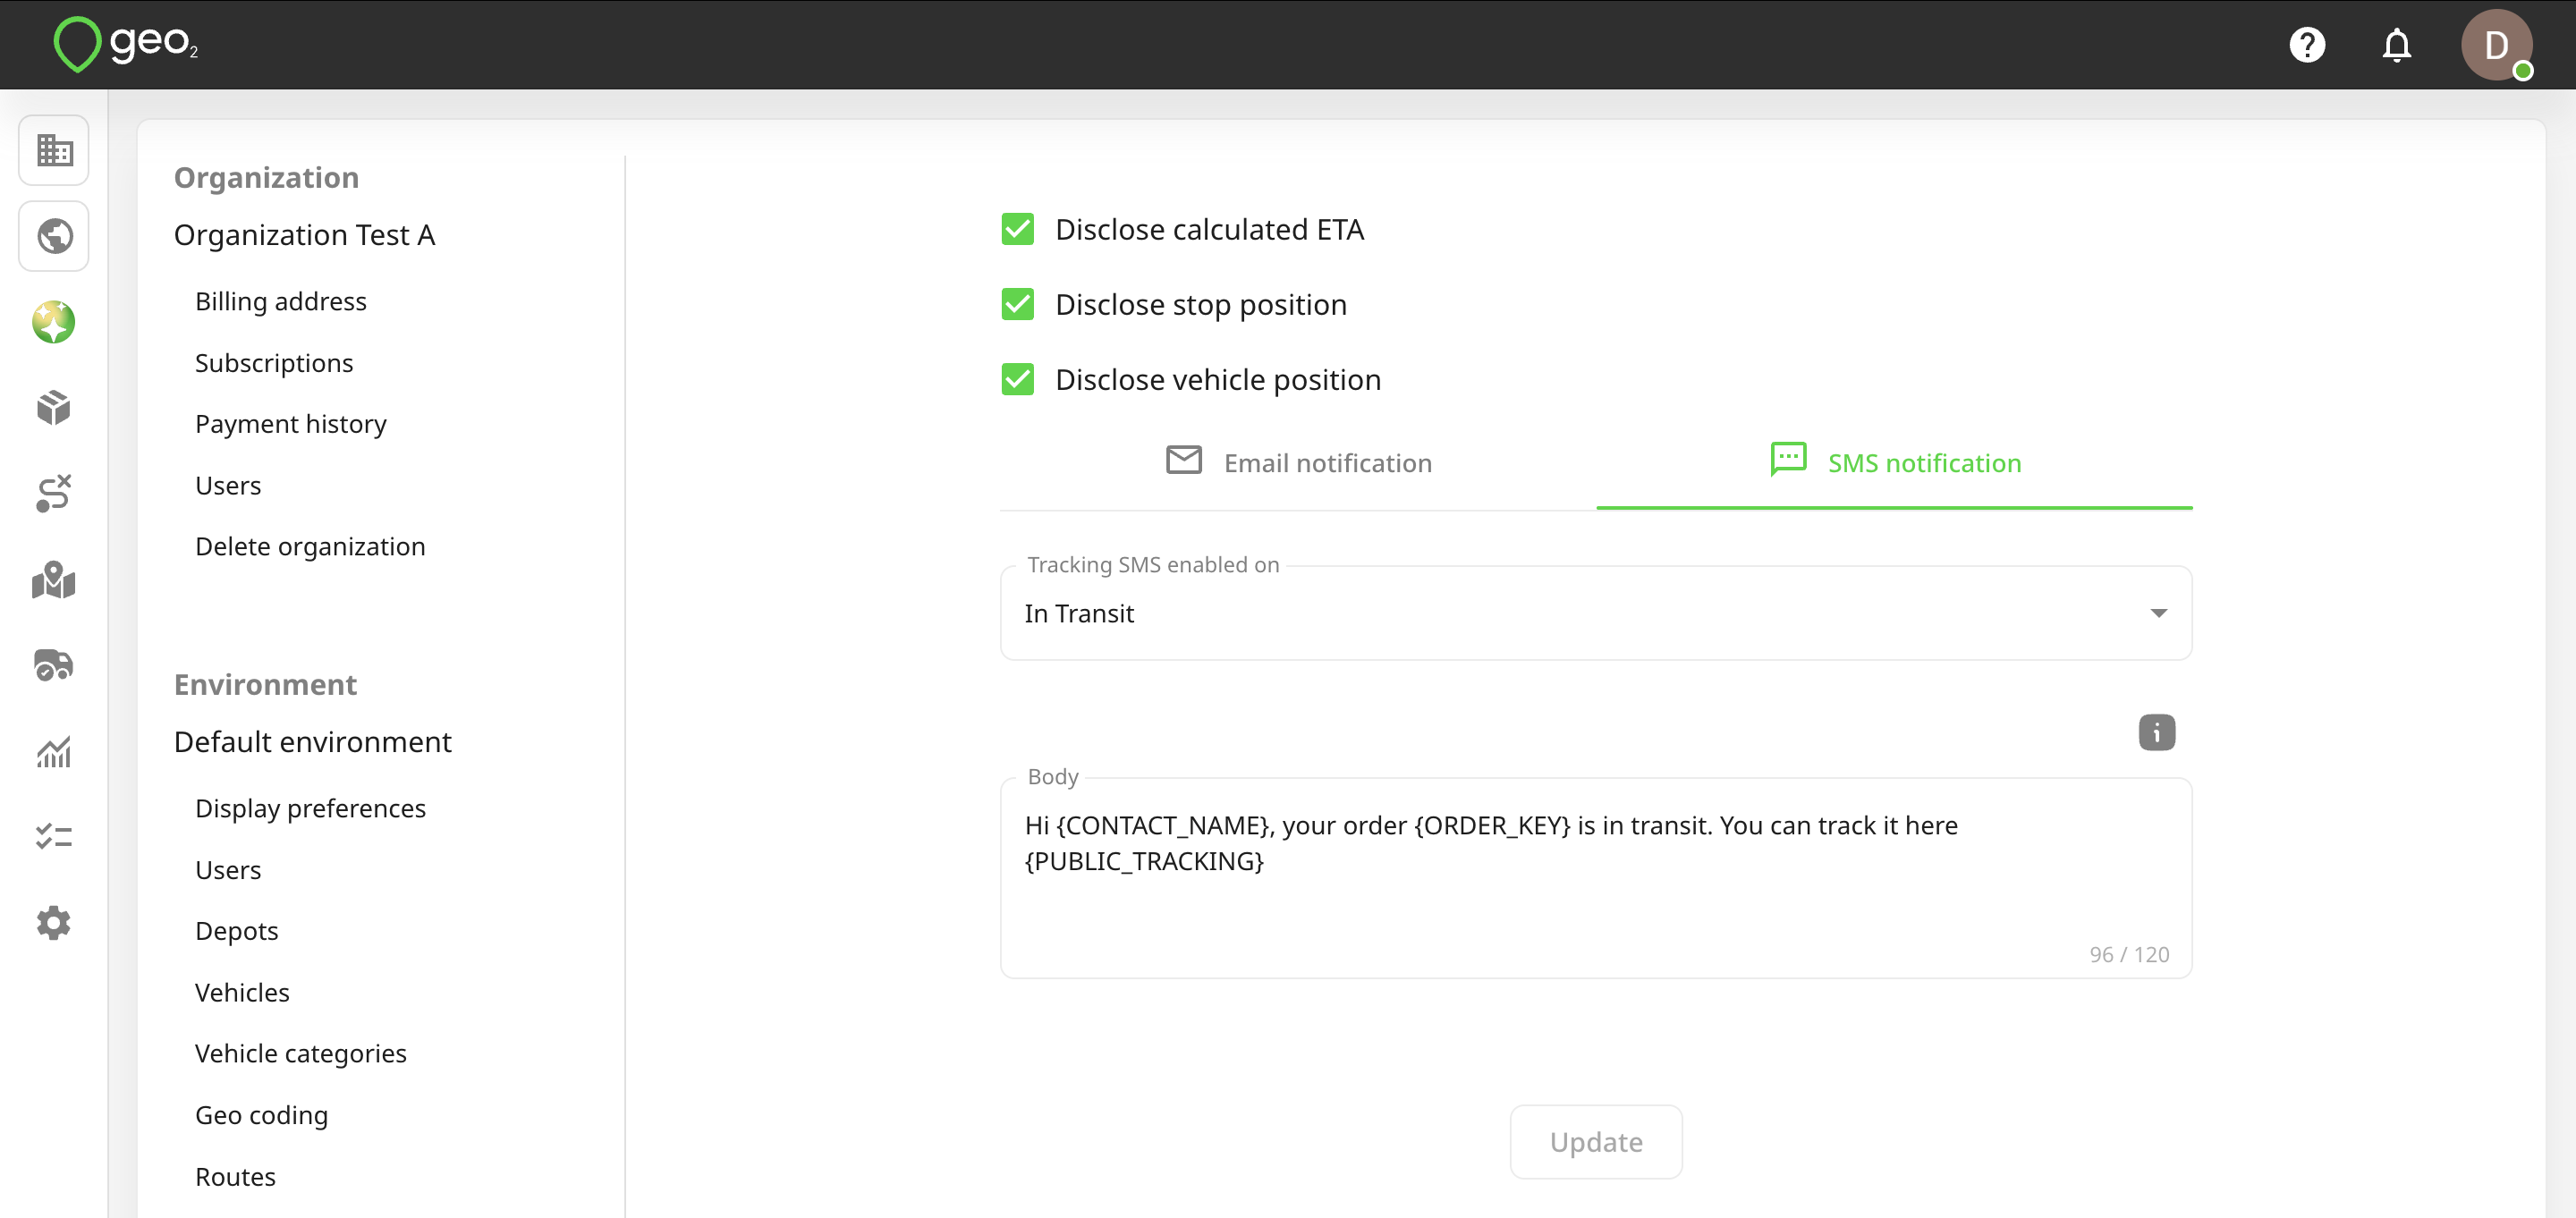
Task: Uncheck Disclose calculated ETA checkbox
Action: tap(1017, 229)
